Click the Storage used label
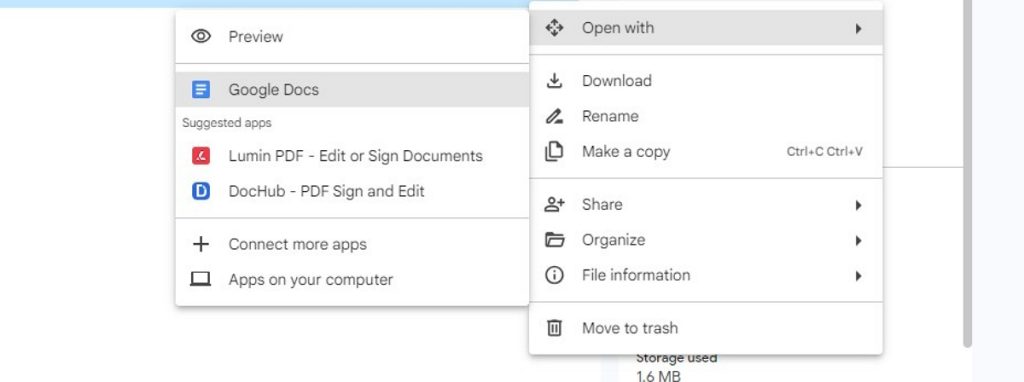1024x382 pixels. pyautogui.click(x=676, y=358)
